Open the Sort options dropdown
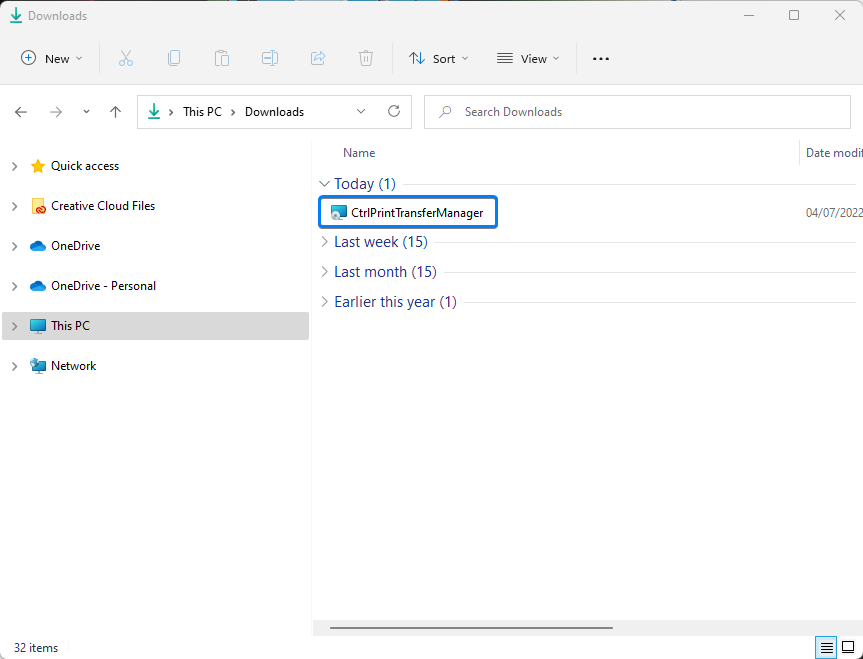This screenshot has width=863, height=659. point(439,58)
